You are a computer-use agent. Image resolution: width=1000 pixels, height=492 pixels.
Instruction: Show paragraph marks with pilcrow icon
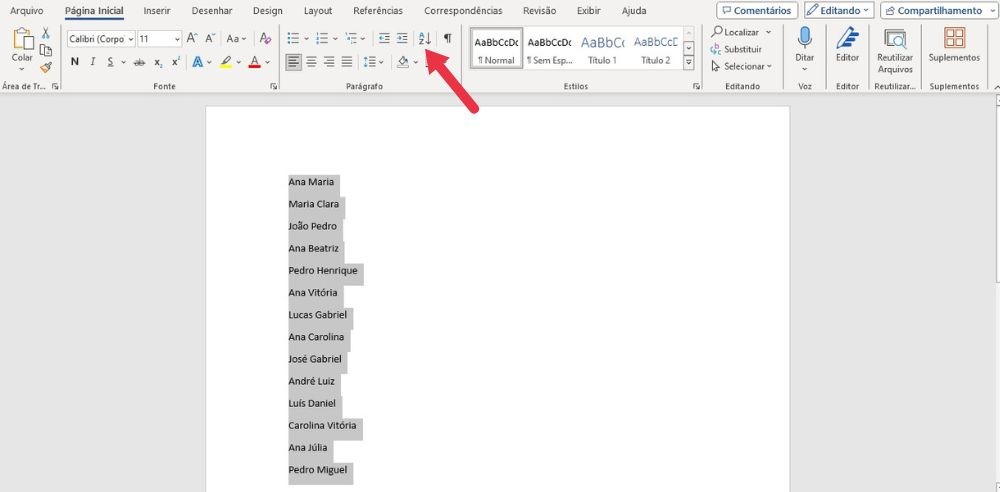click(x=447, y=39)
